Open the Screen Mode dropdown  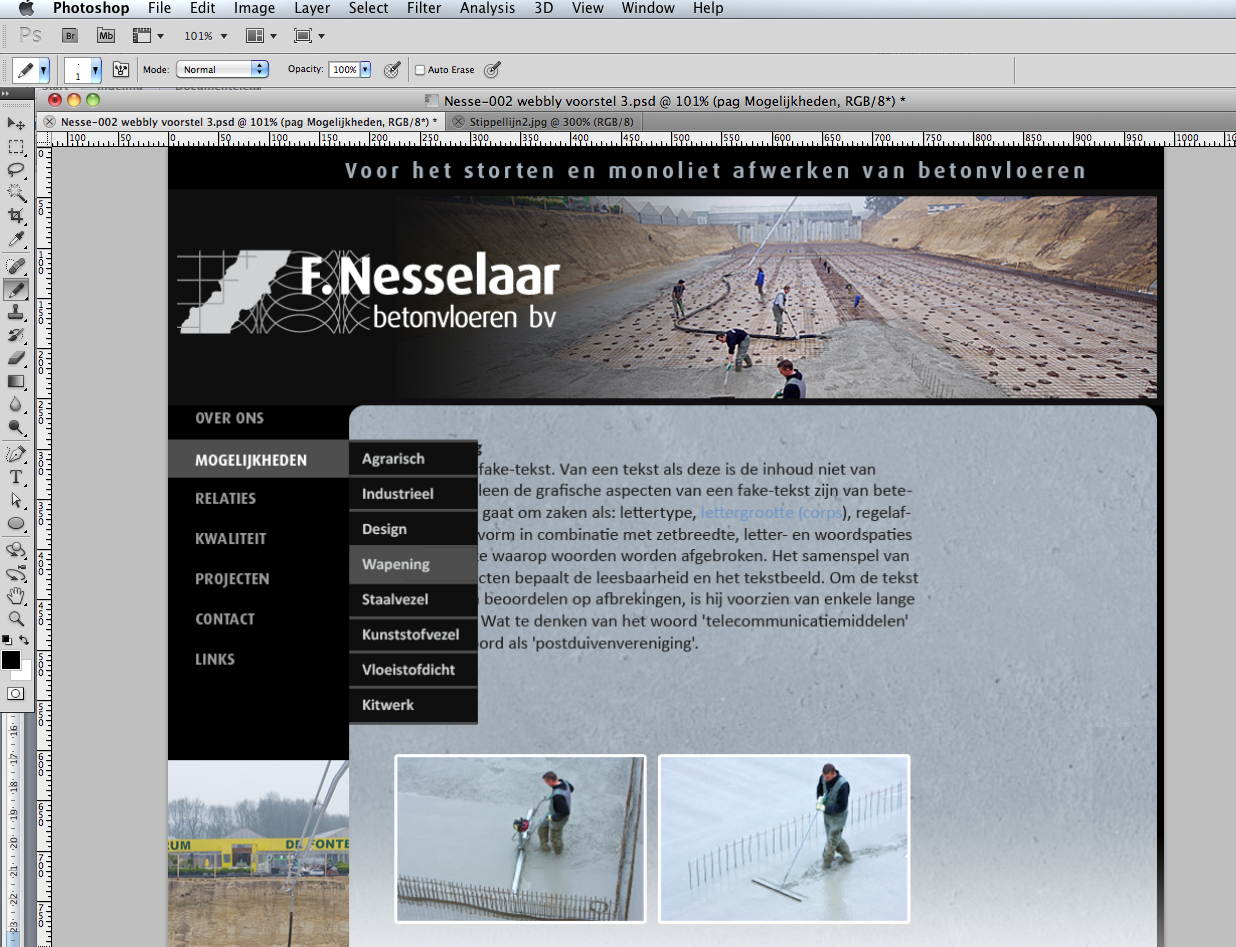coord(310,35)
